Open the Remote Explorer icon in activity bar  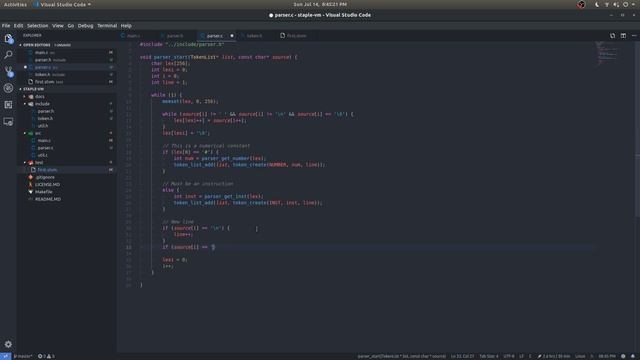tap(8, 122)
